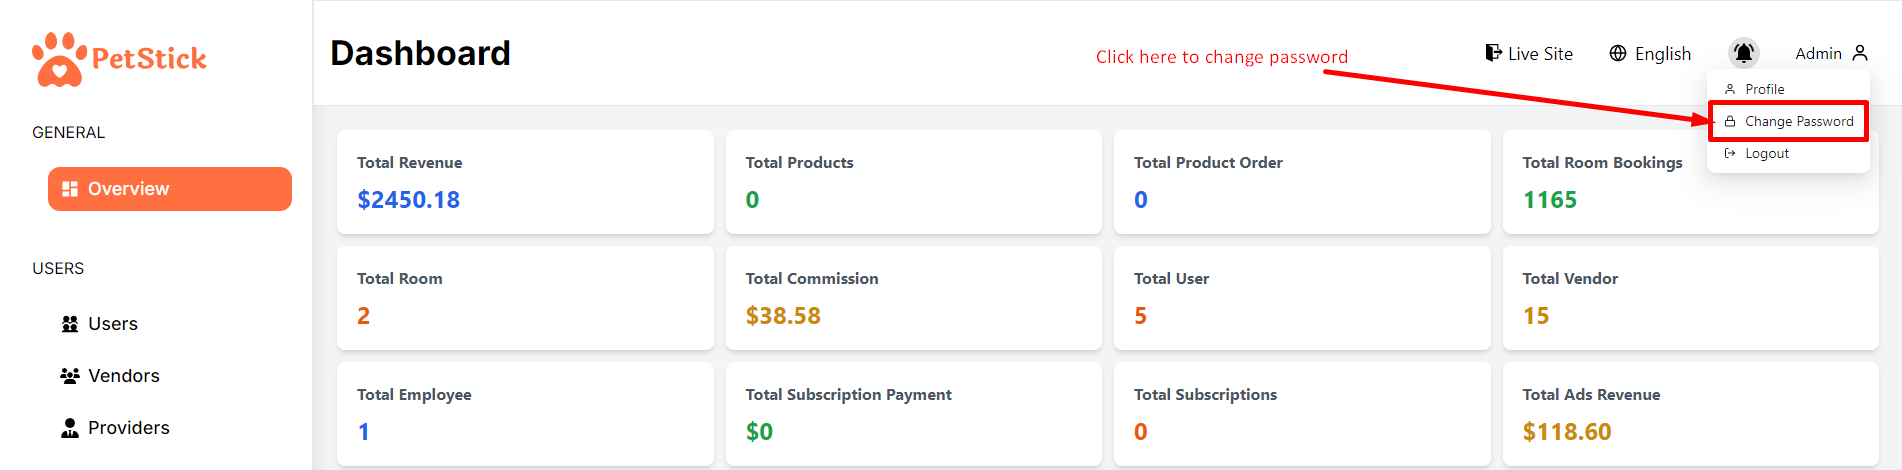The width and height of the screenshot is (1902, 470).
Task: Click the globe icon beside English
Action: coord(1618,54)
